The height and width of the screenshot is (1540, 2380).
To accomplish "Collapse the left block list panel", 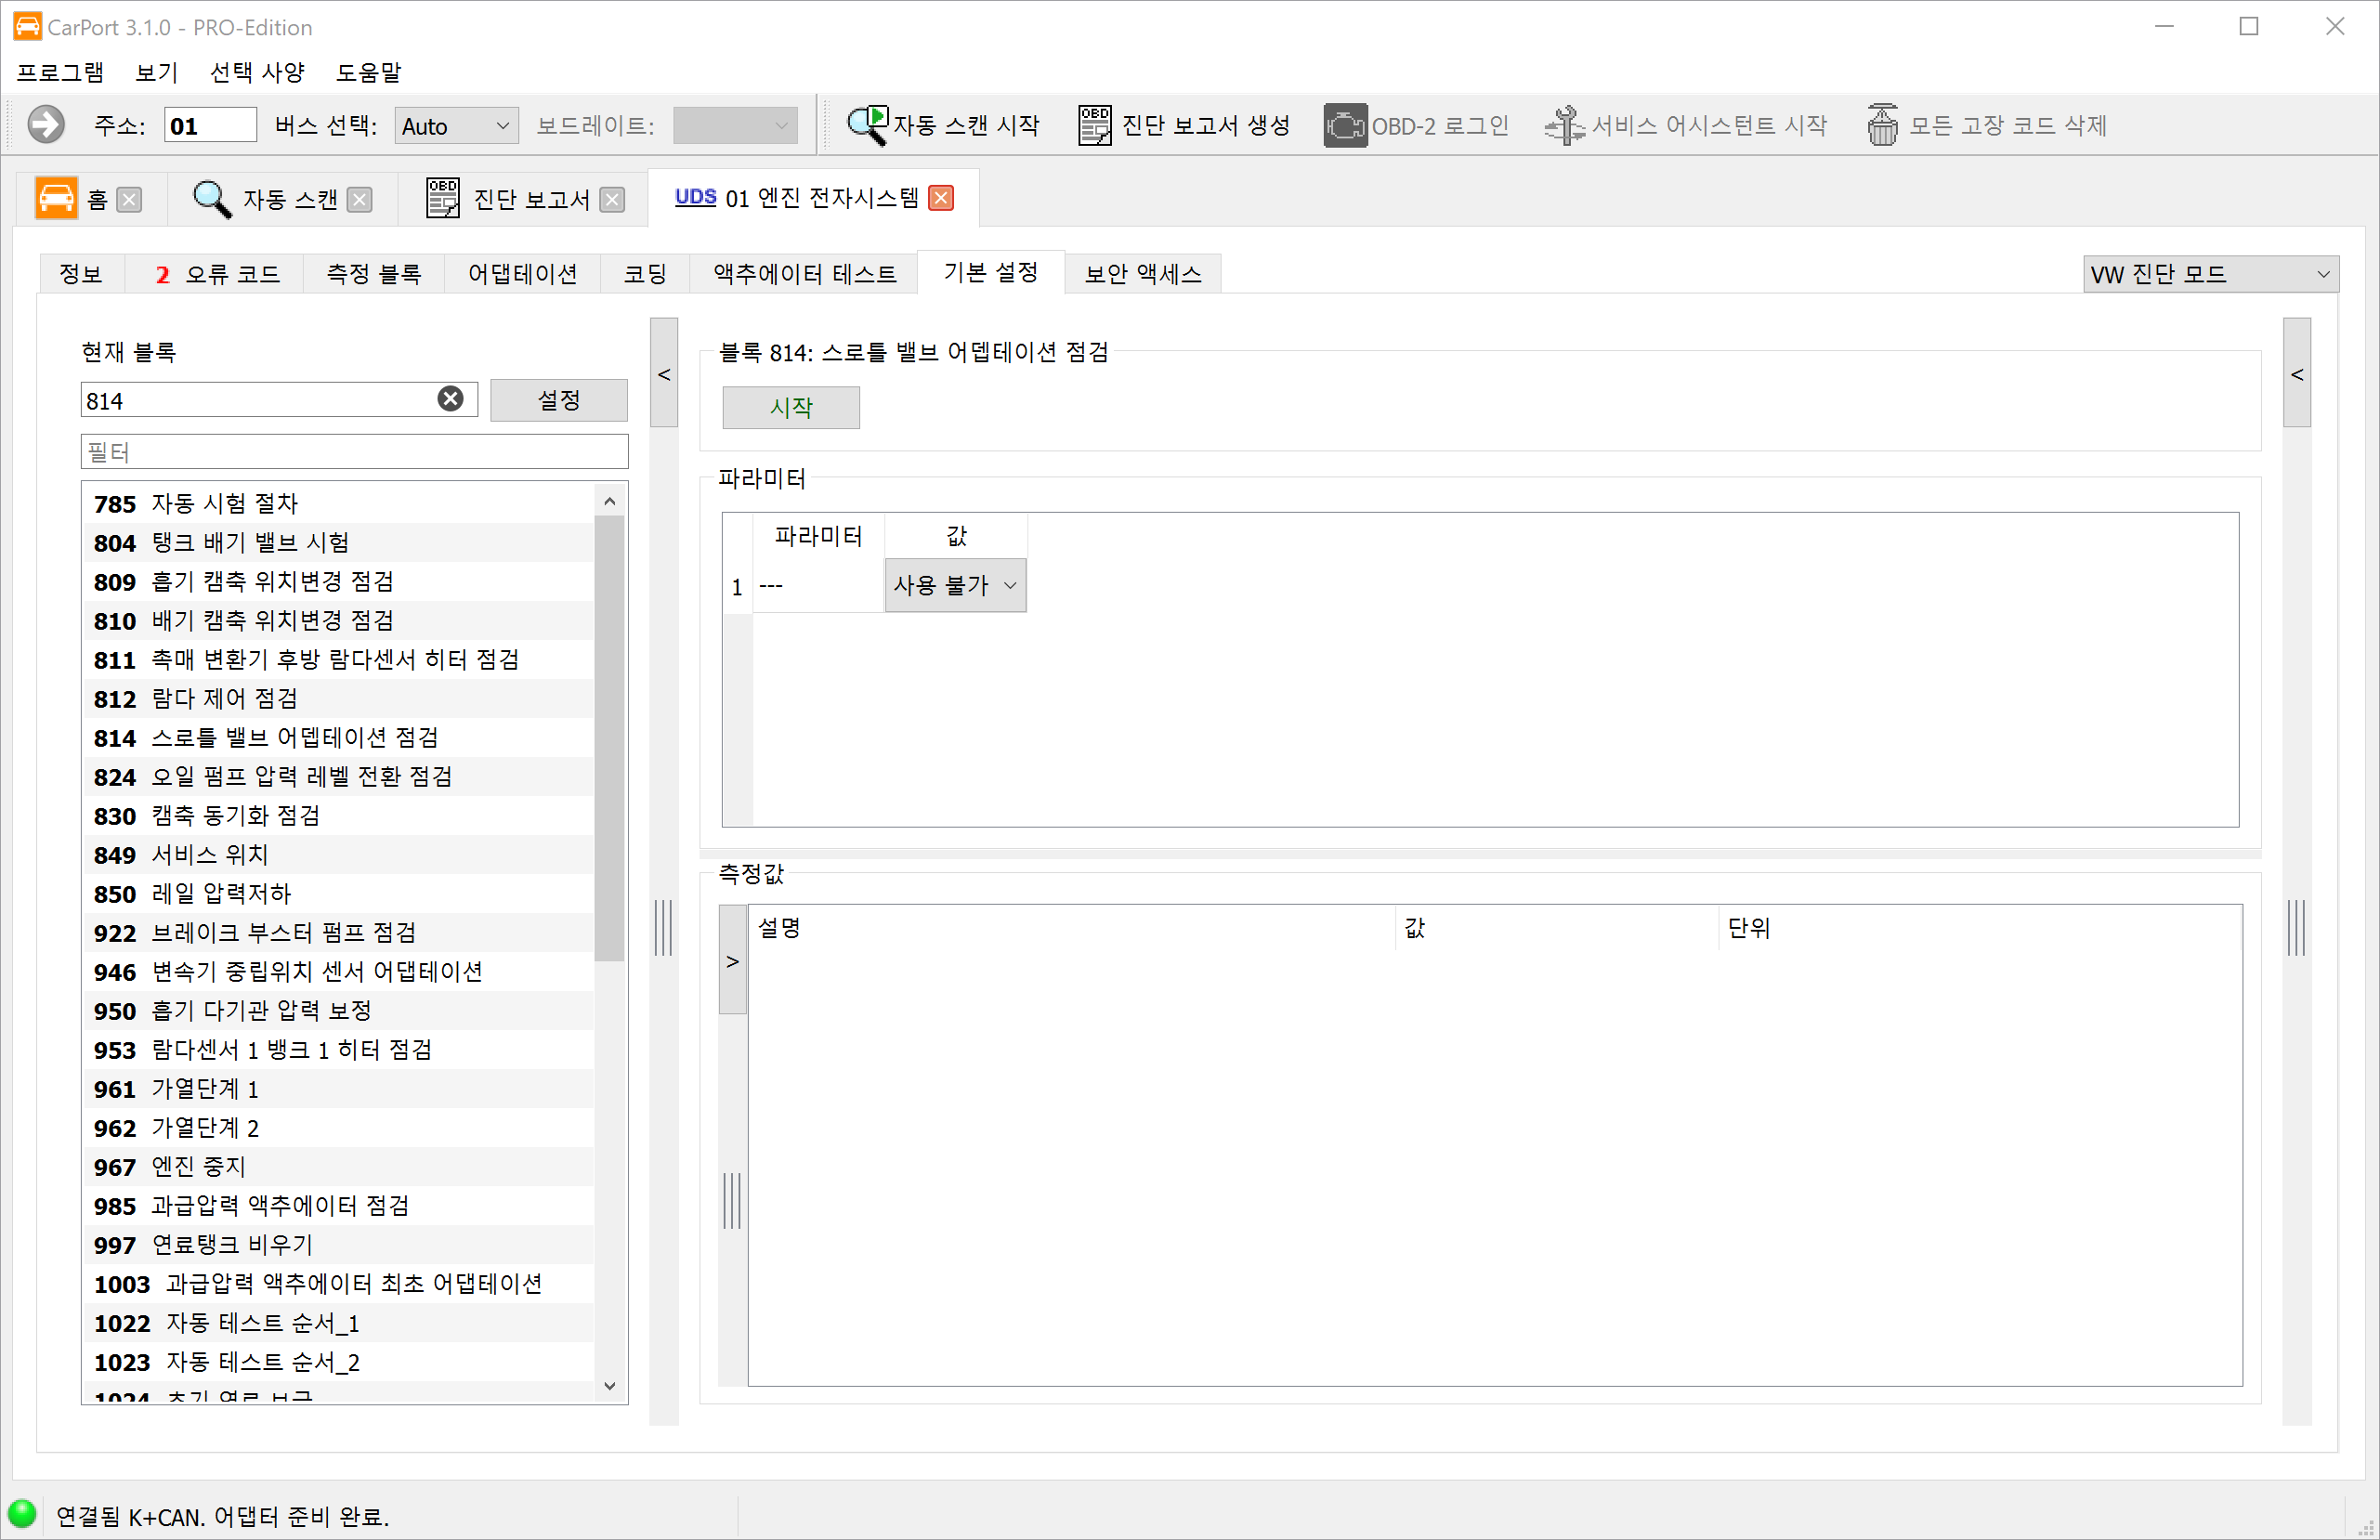I will click(x=664, y=373).
